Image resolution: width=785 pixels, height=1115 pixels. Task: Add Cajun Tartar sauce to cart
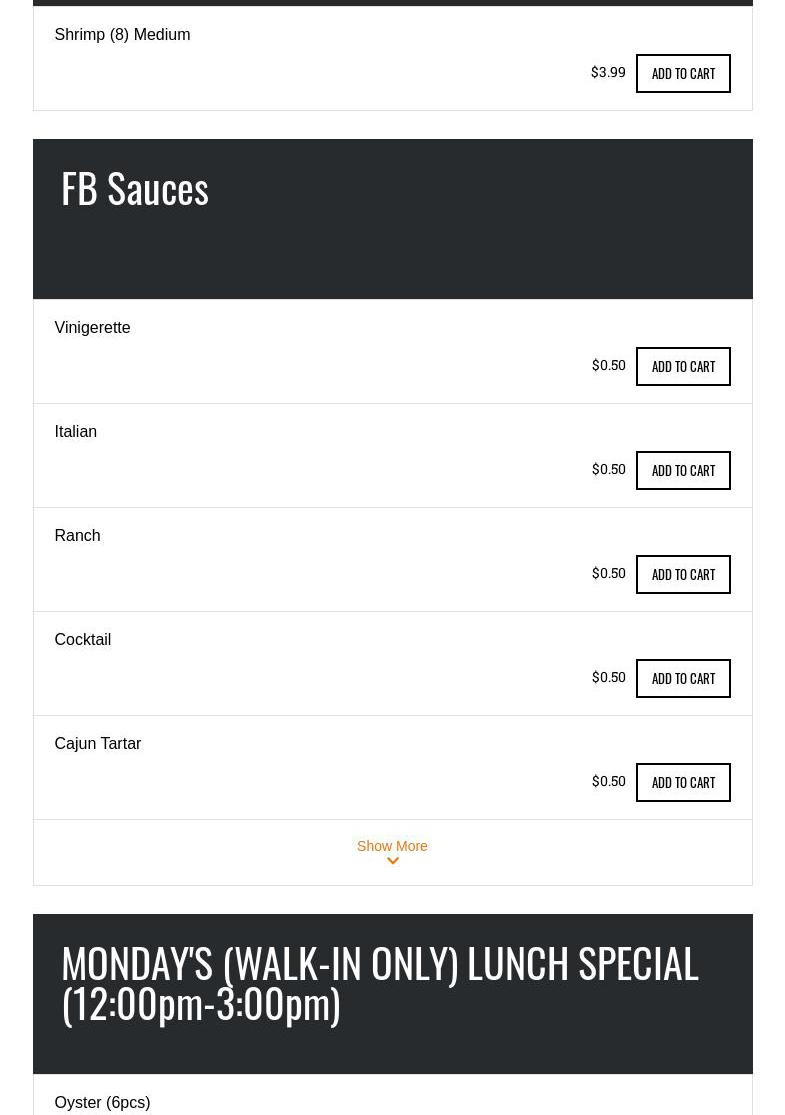click(x=683, y=782)
